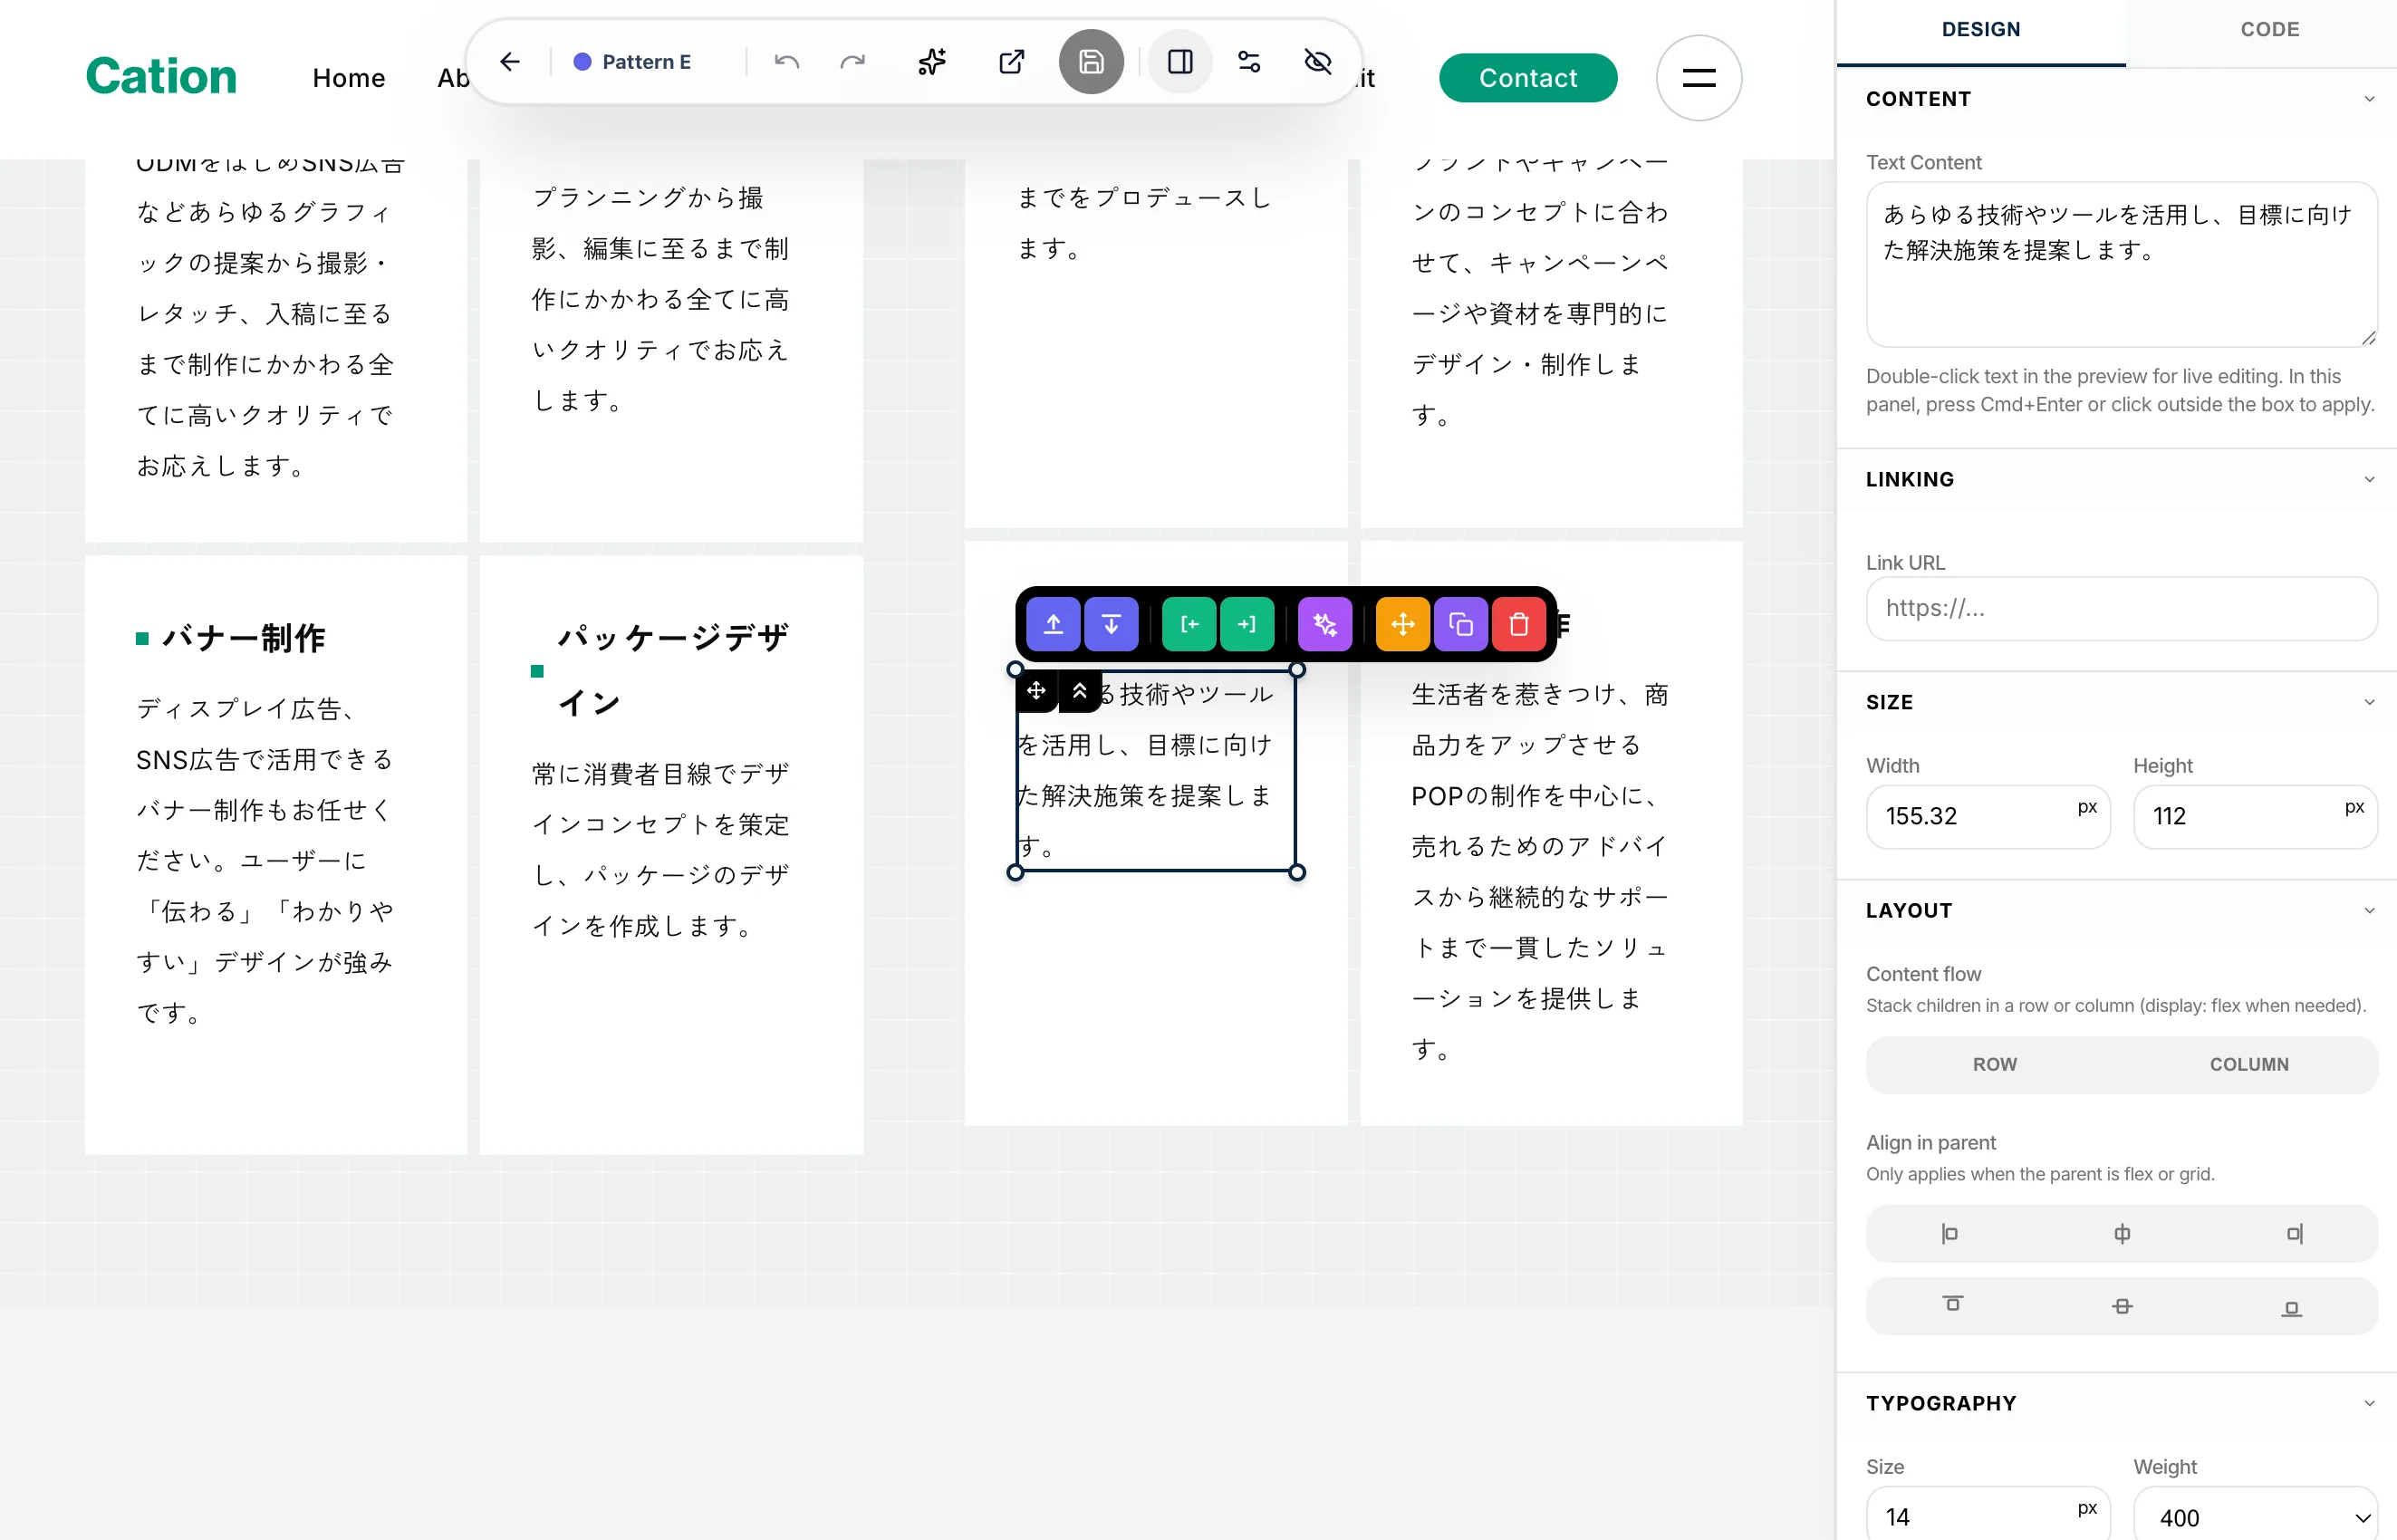Screen dimensions: 2397x1540
Task: Switch to the CODE tab
Action: [2269, 30]
